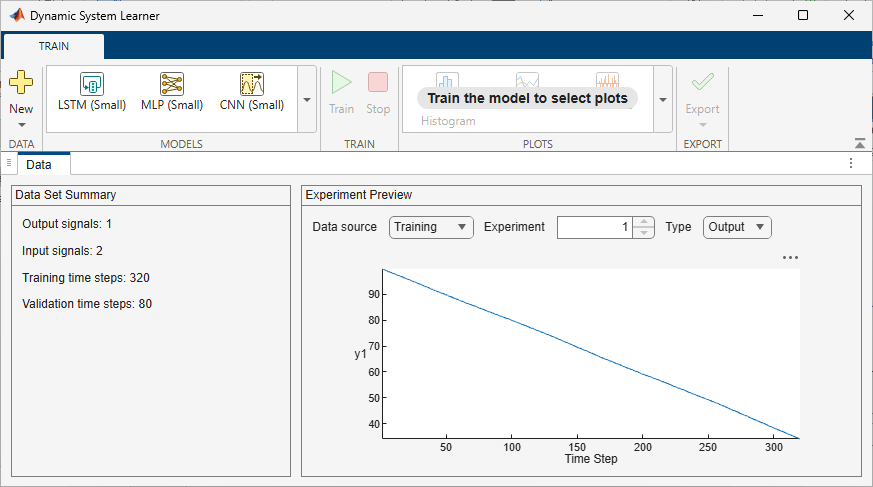Click the New data plus icon
Screen dimensions: 873x487
(x=21, y=82)
